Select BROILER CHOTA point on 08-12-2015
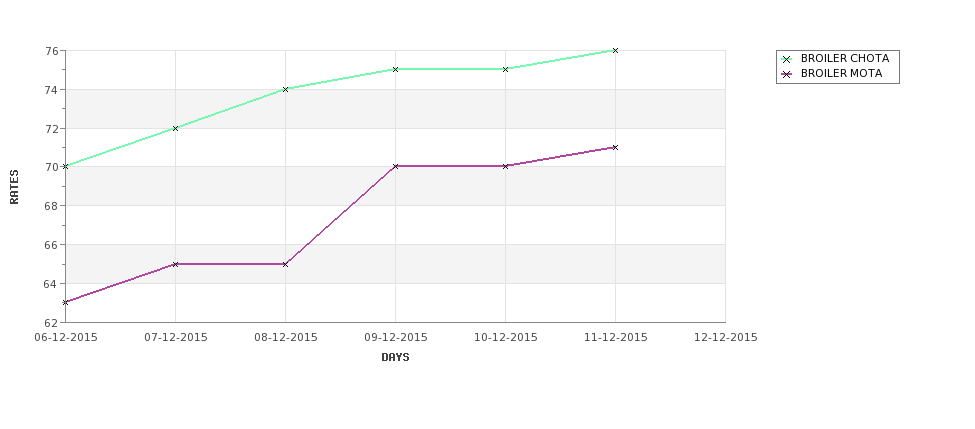 (x=285, y=90)
